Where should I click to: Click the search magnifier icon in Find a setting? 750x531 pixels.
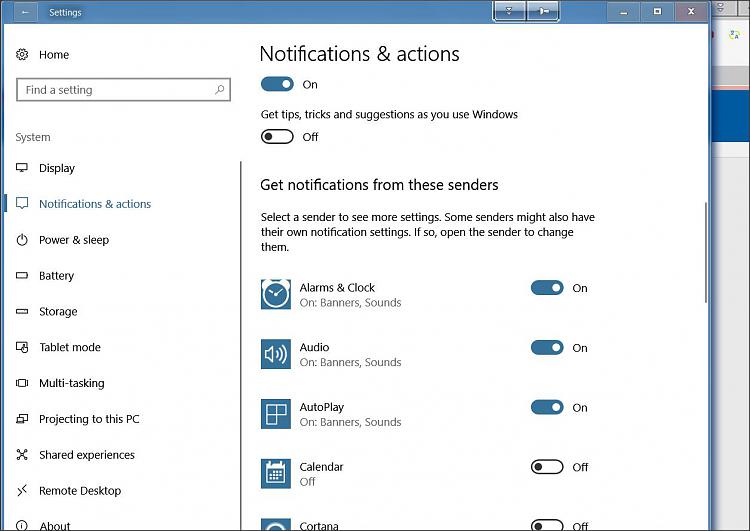pos(220,89)
